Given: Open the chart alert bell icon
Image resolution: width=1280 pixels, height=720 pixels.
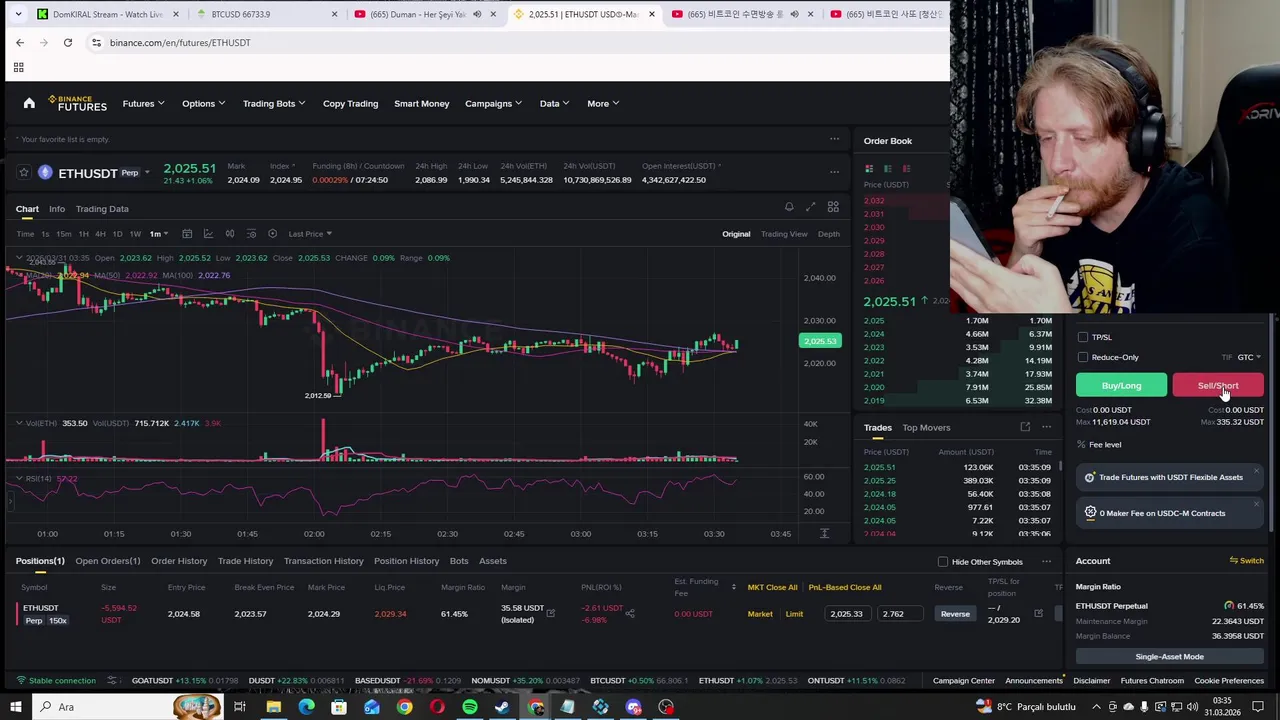Looking at the screenshot, I should point(789,207).
